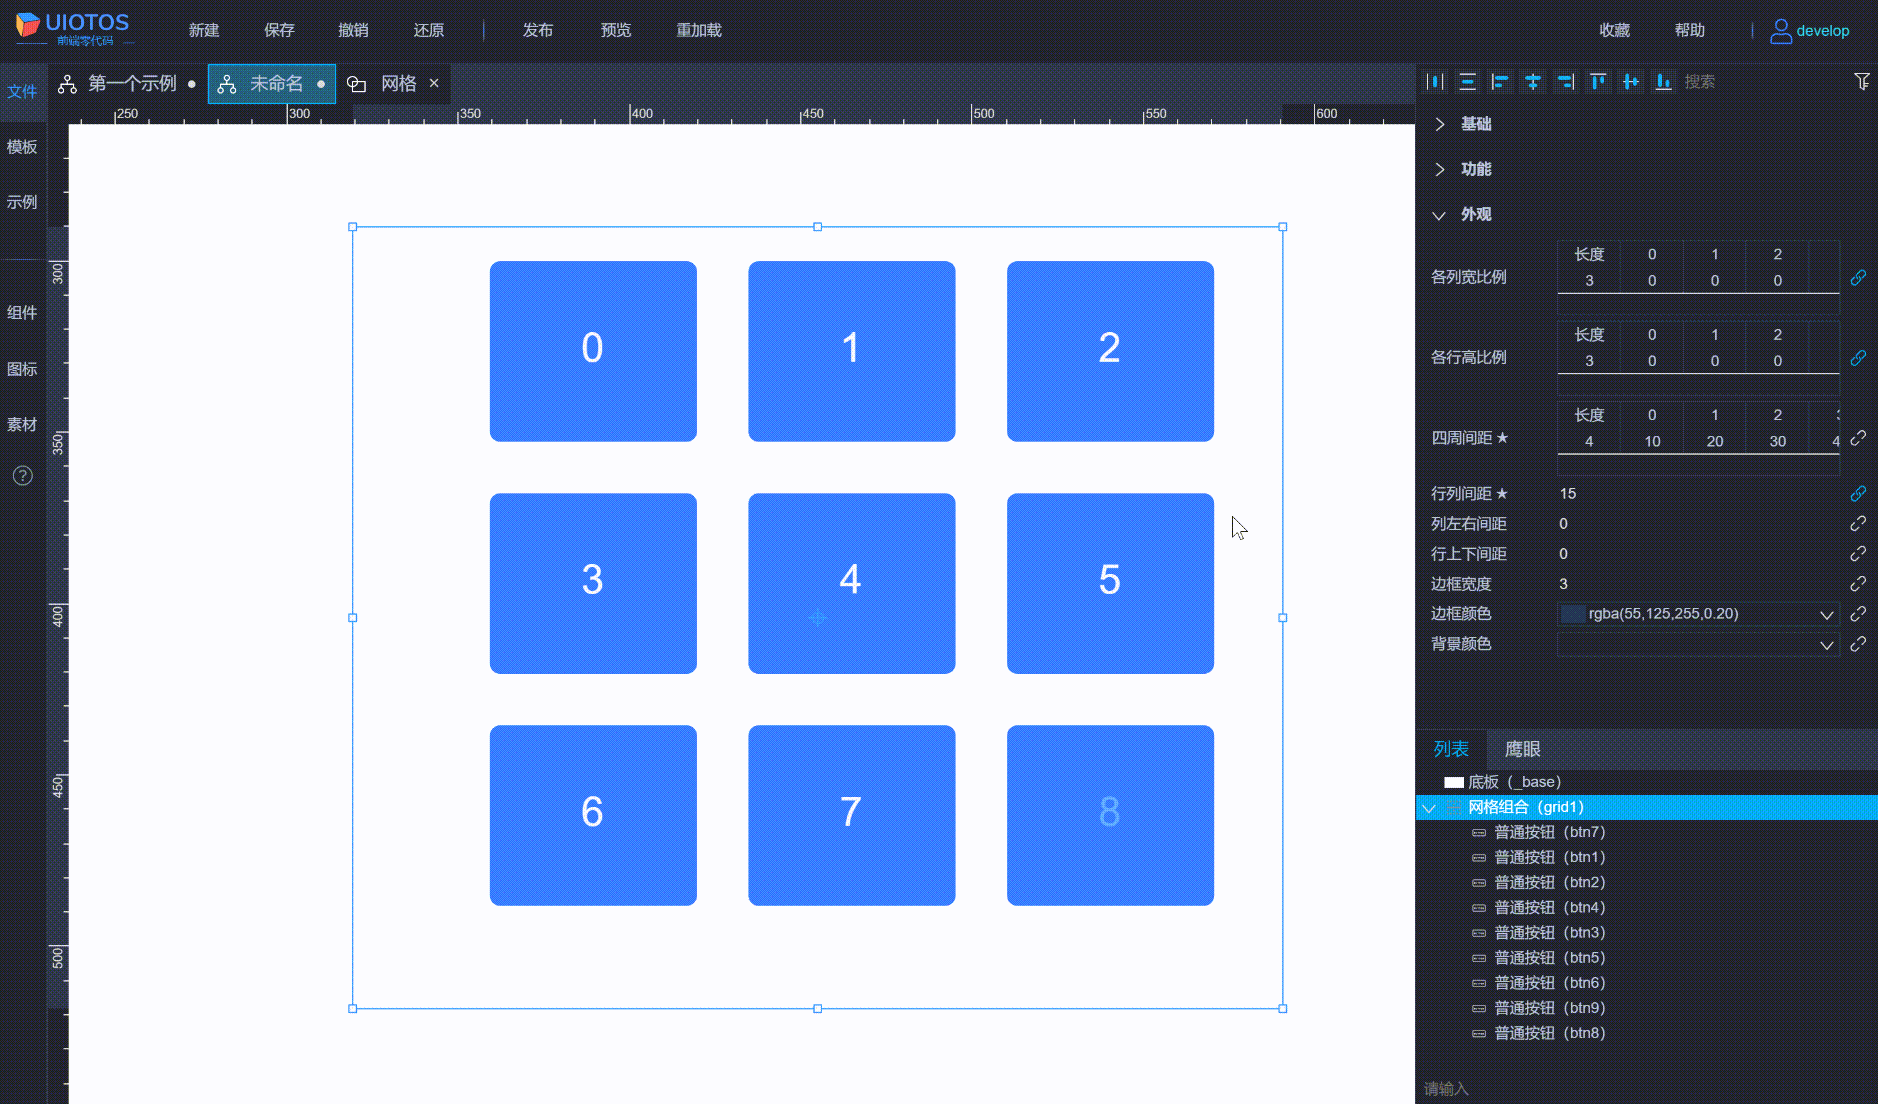Enable the link icon for 边框宽度

tap(1858, 584)
